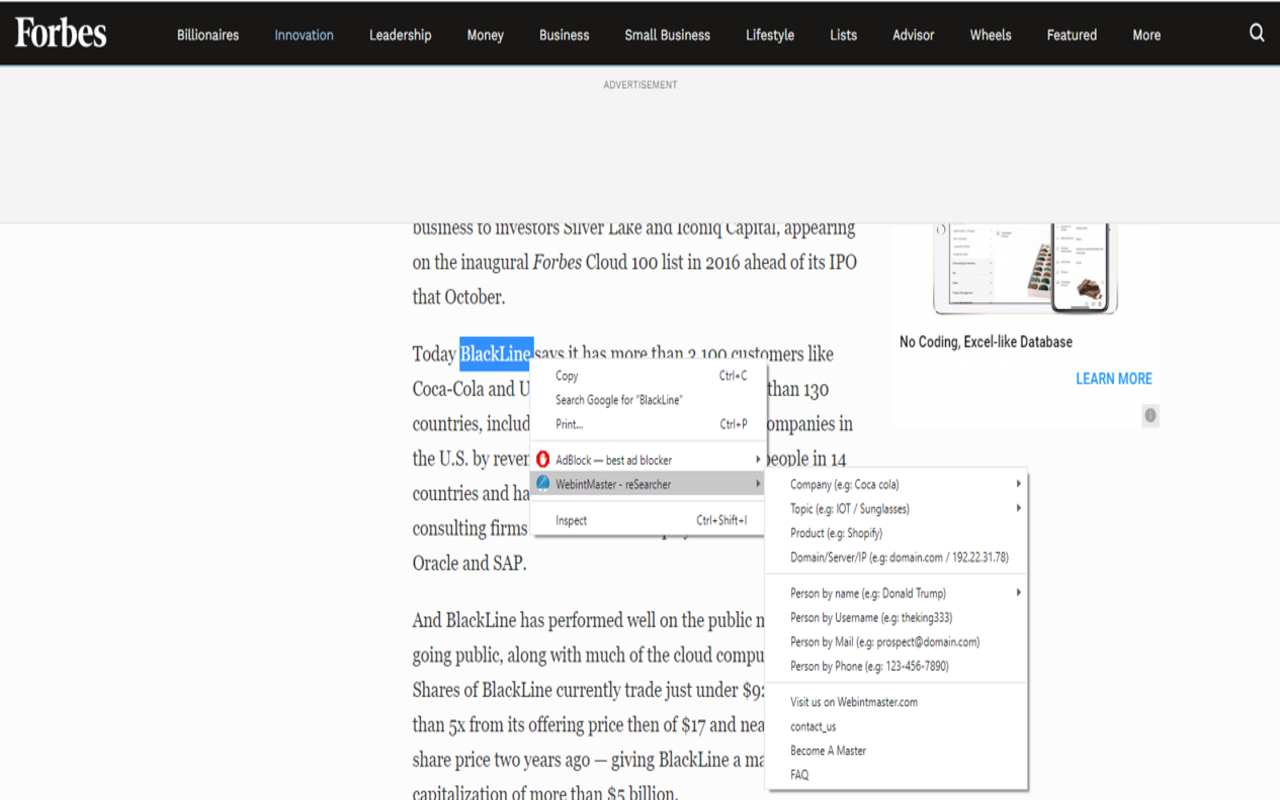
Task: Select Person by Phone option
Action: click(897, 666)
